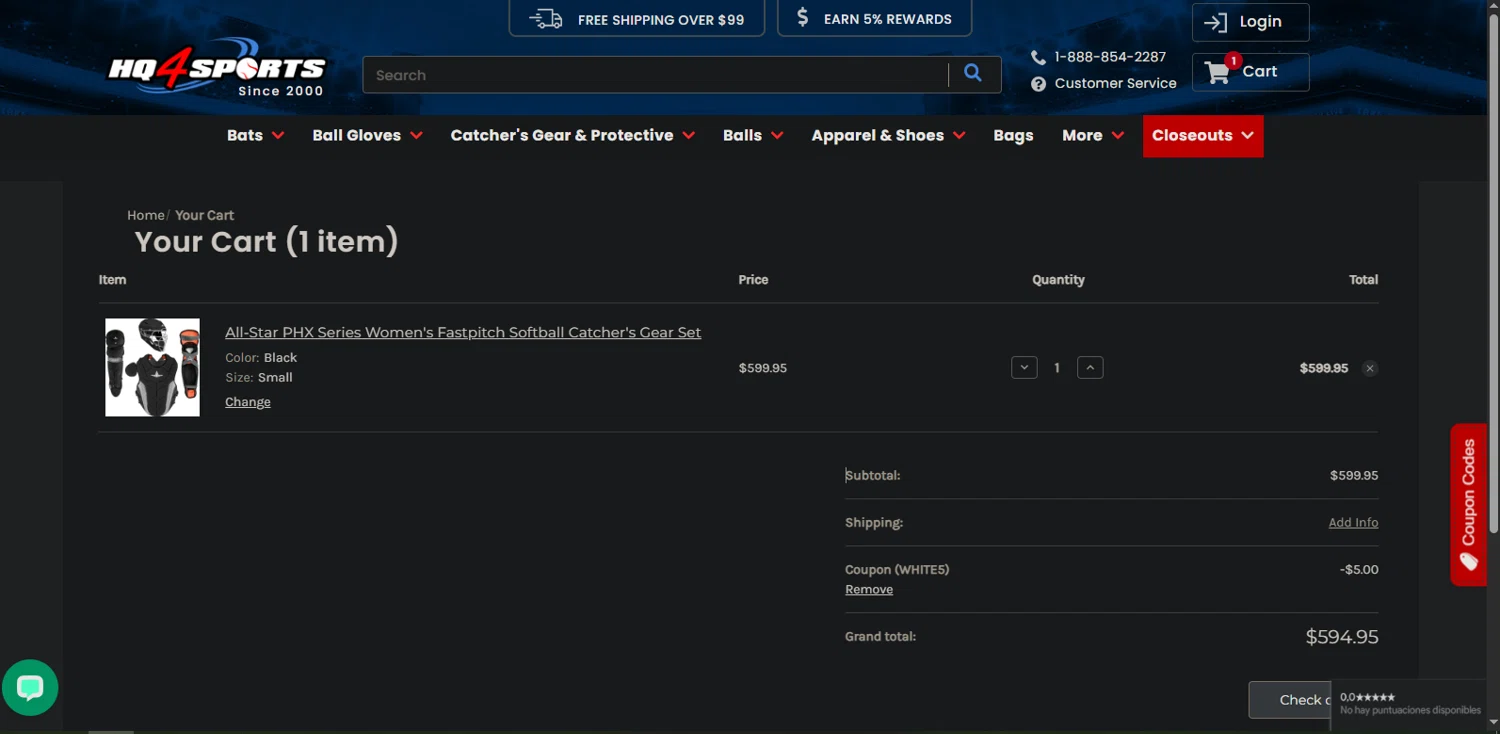Click the catcher's gear product thumbnail
This screenshot has height=734, width=1500.
pos(152,367)
